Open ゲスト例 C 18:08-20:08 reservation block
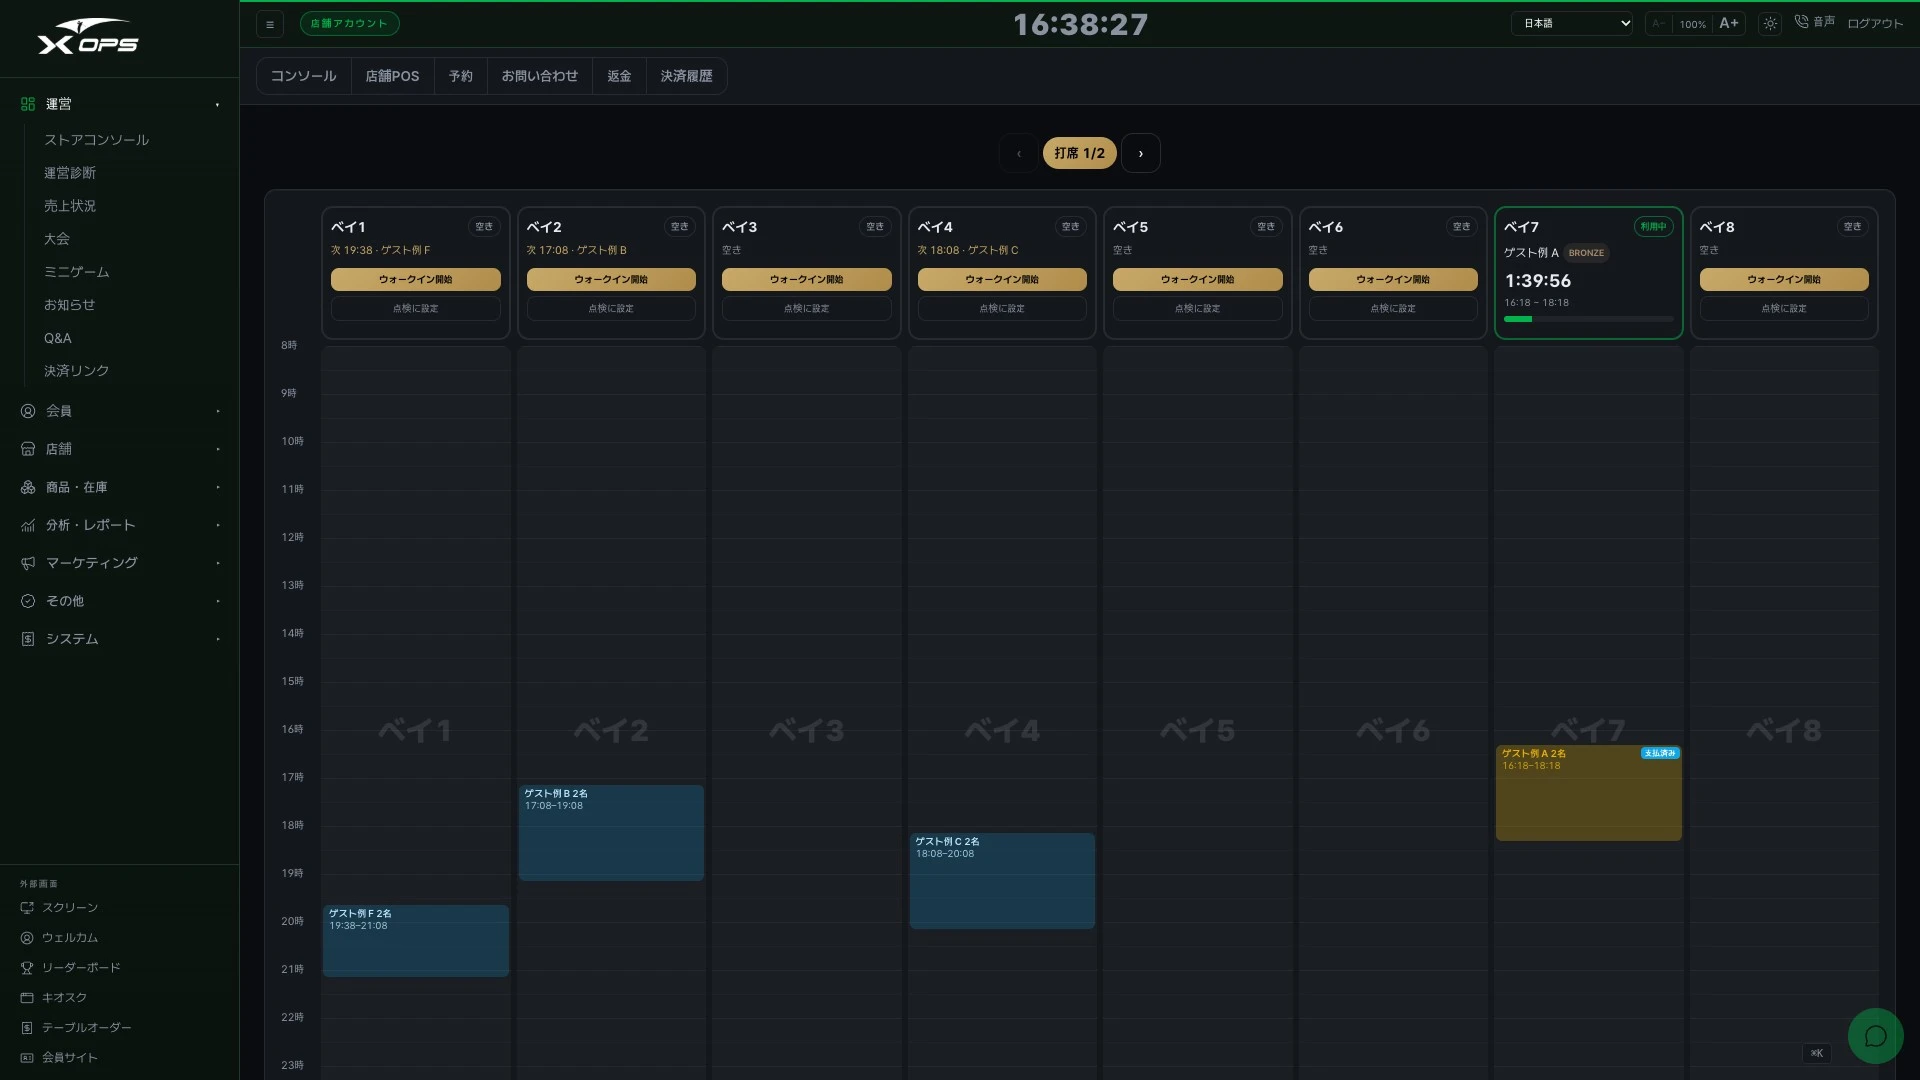 pos(1002,881)
